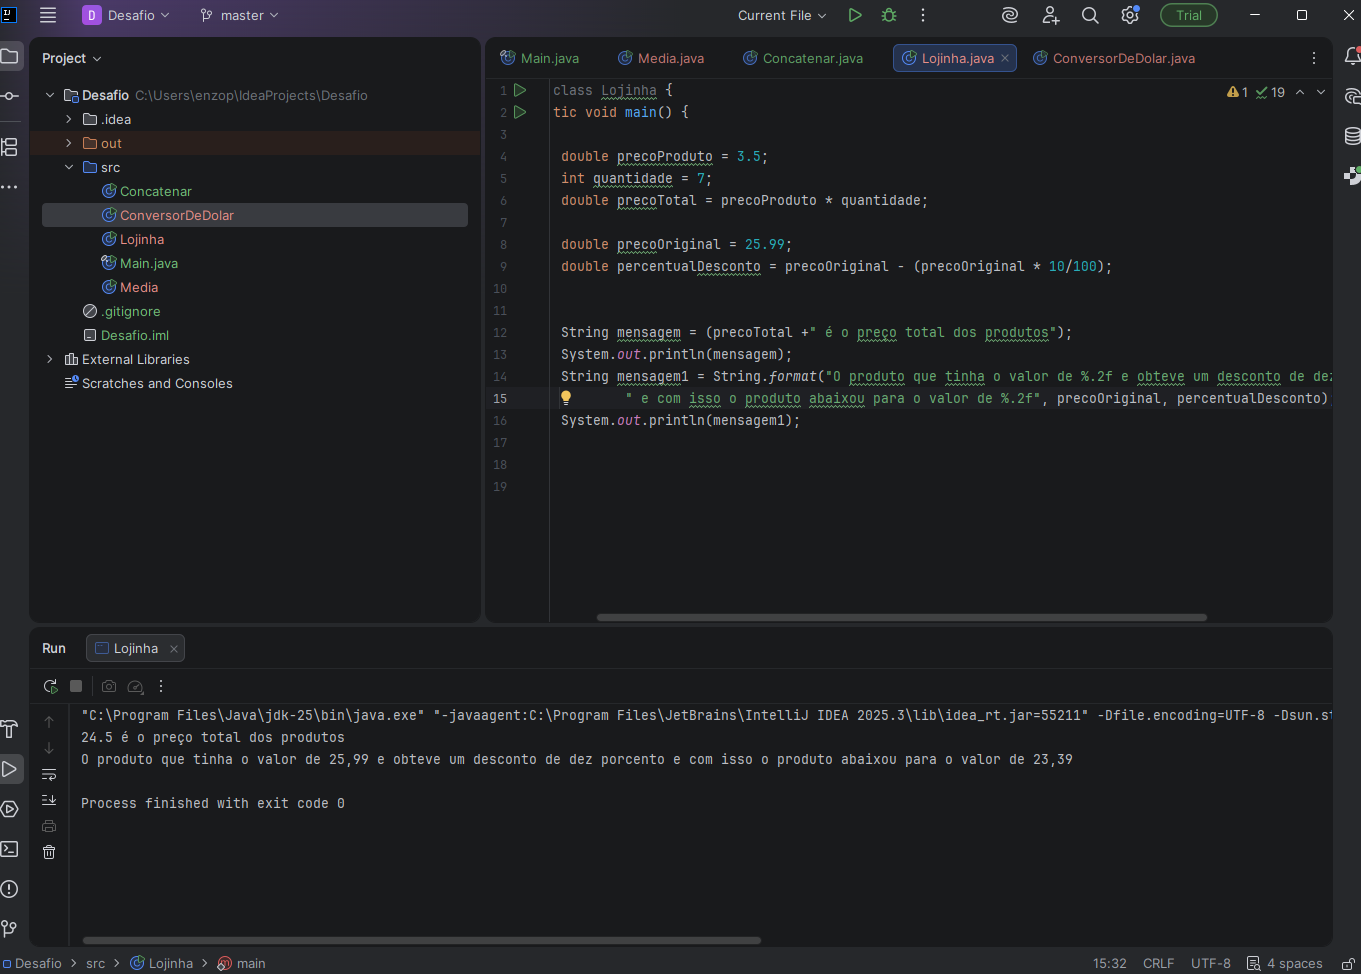
Task: Click the editor horizontal scrollbar
Action: coord(901,617)
